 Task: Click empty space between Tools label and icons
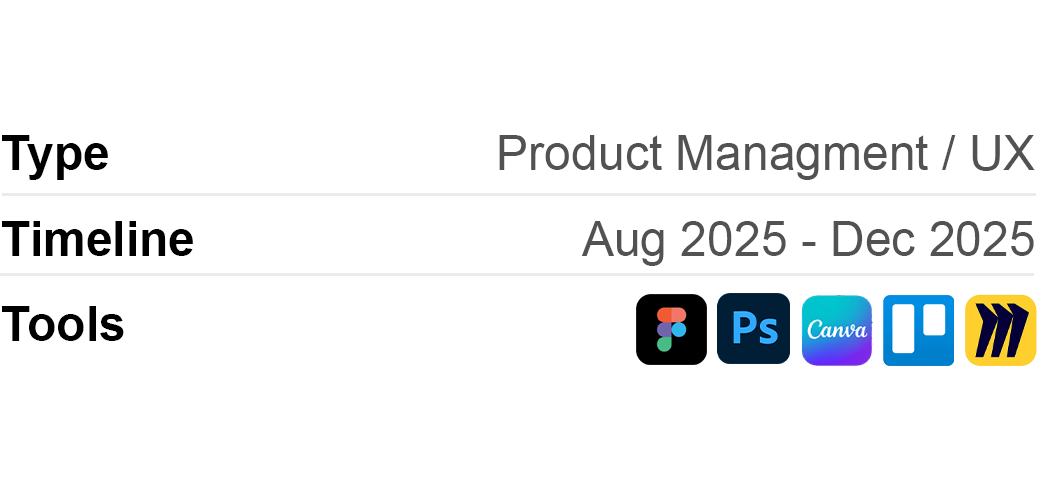[380, 328]
